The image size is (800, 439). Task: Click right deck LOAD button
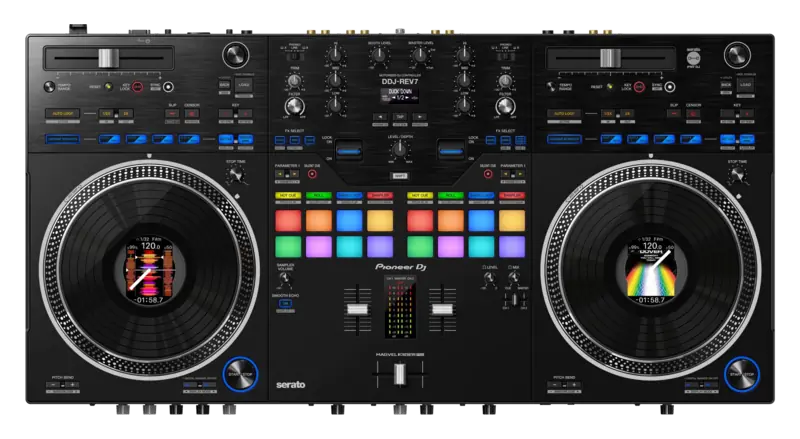tap(745, 85)
